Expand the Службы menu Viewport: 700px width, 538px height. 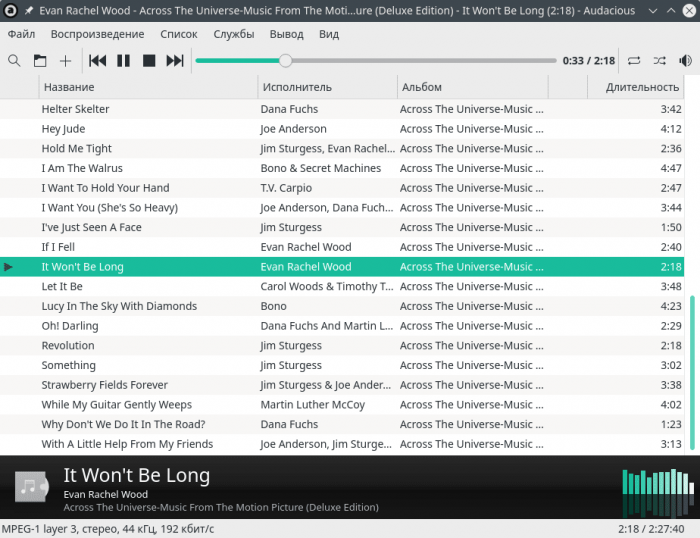[x=234, y=34]
